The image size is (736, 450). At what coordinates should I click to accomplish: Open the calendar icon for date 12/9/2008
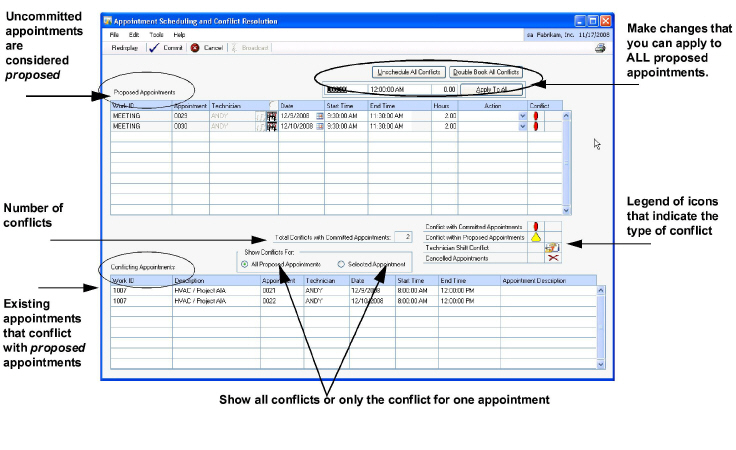click(320, 116)
